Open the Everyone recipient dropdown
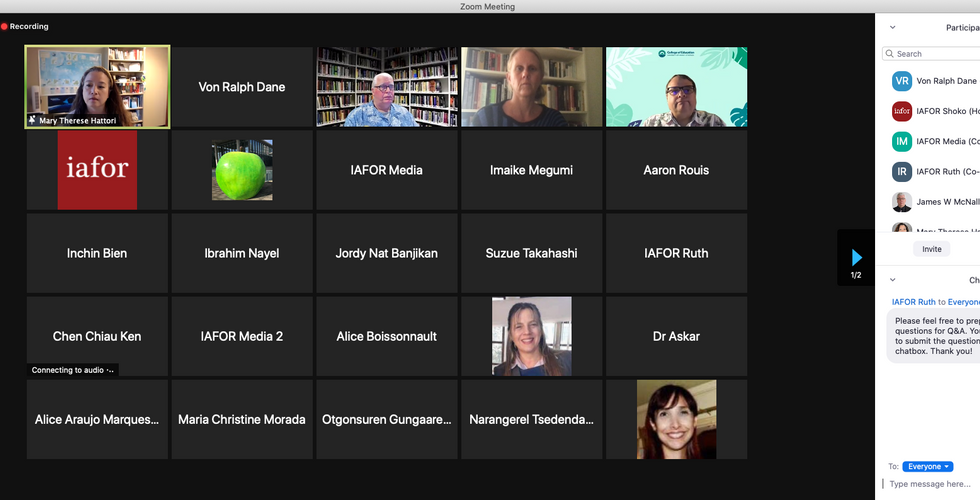This screenshot has width=980, height=500. pos(928,466)
